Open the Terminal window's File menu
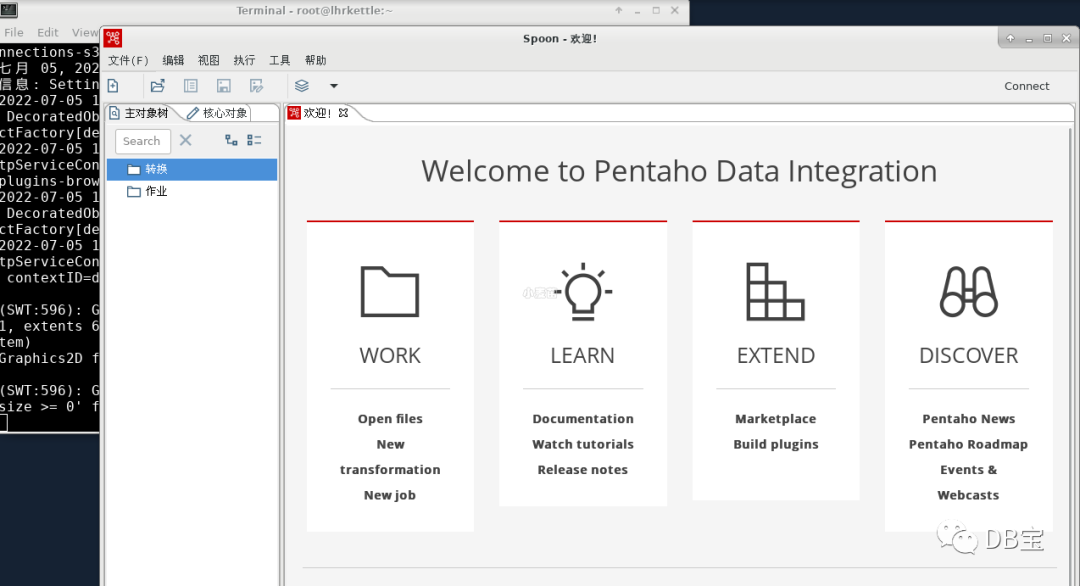This screenshot has height=586, width=1080. (x=14, y=32)
